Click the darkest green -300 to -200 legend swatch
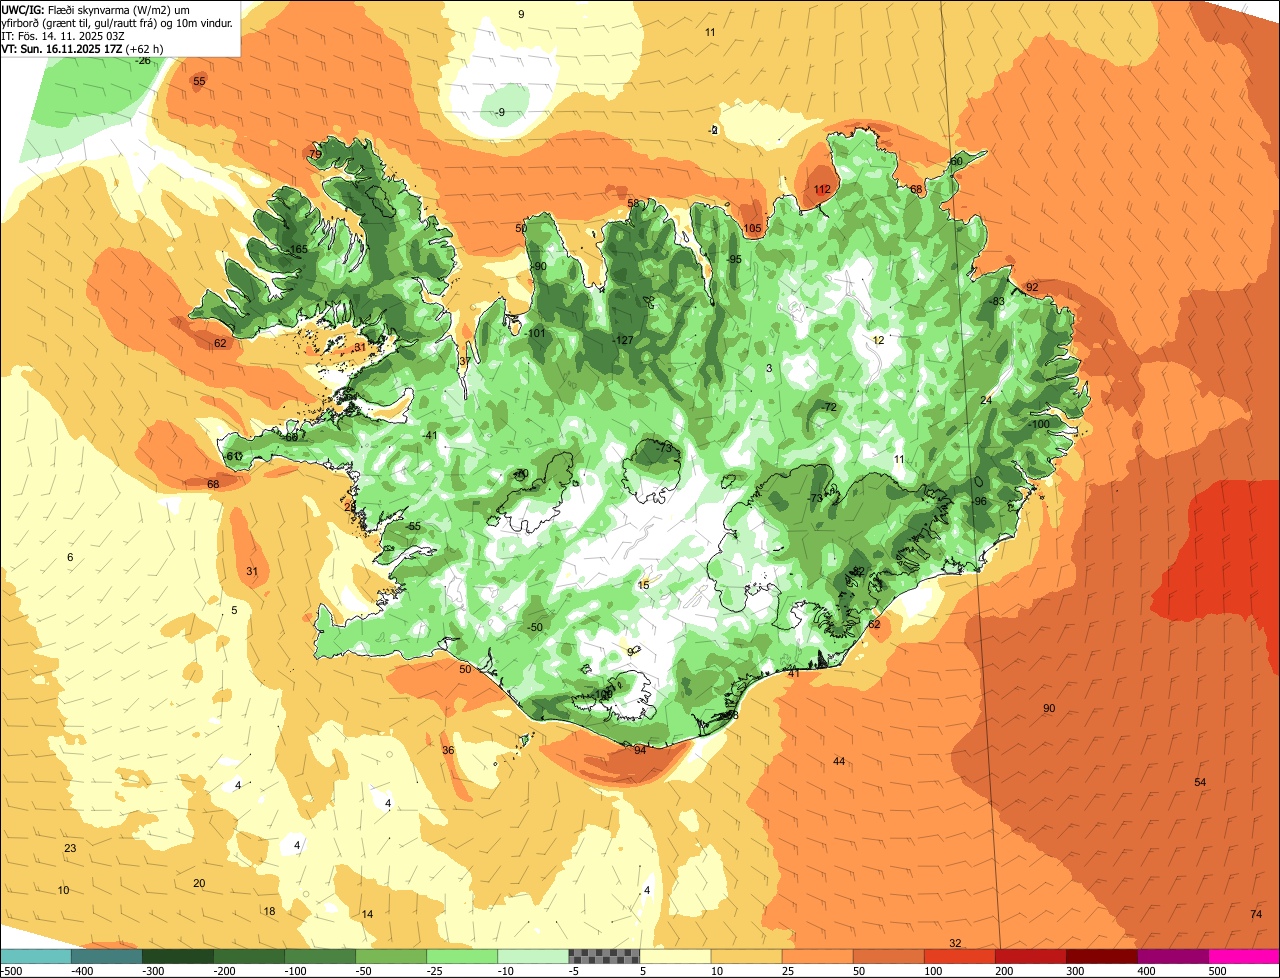1280x978 pixels. (x=177, y=956)
